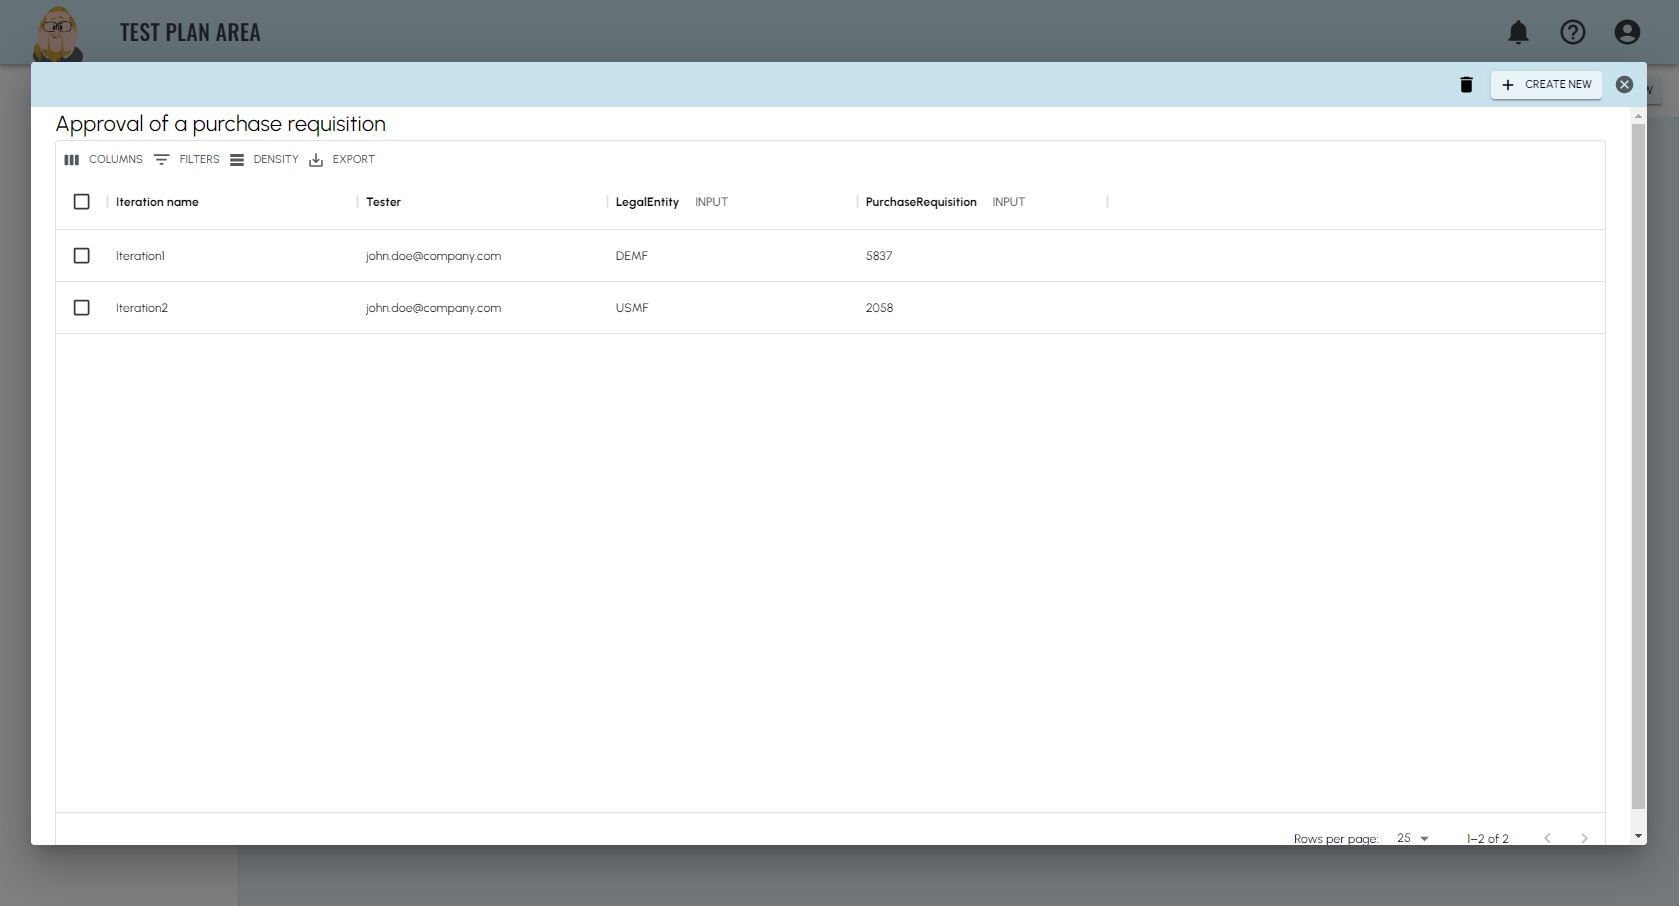This screenshot has height=906, width=1679.
Task: Click the trash delete icon
Action: pos(1466,85)
